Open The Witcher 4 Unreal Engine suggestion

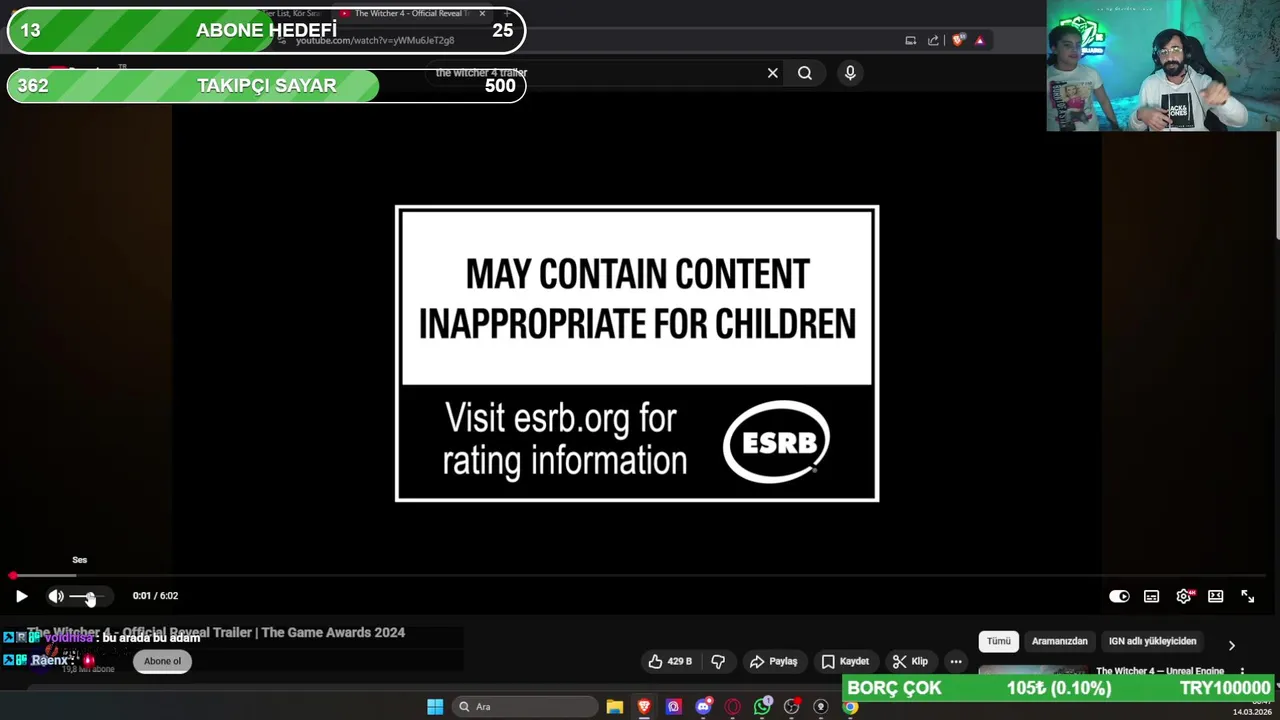1159,671
